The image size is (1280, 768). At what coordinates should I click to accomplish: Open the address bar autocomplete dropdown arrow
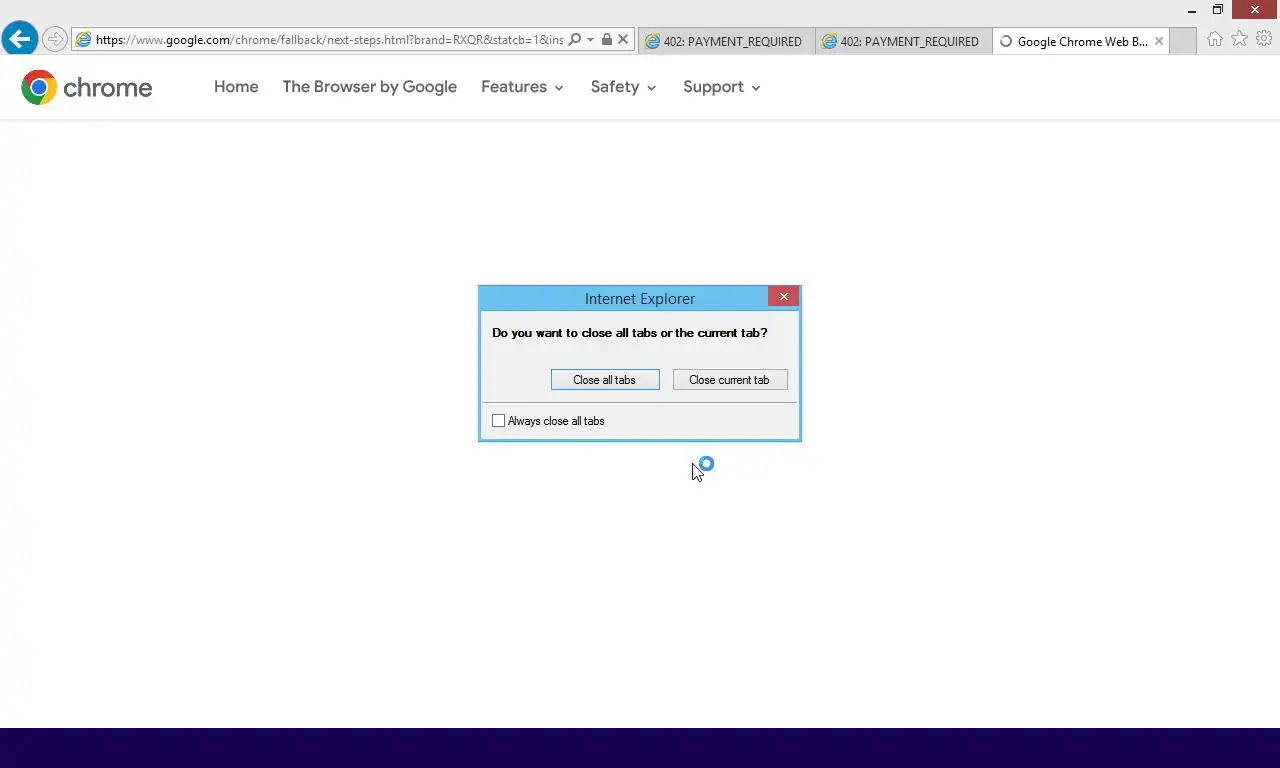[590, 40]
